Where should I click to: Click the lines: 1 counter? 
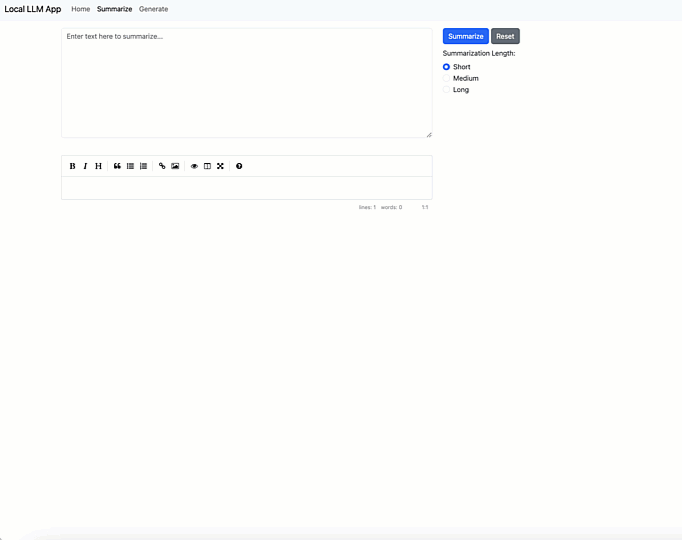(x=367, y=207)
